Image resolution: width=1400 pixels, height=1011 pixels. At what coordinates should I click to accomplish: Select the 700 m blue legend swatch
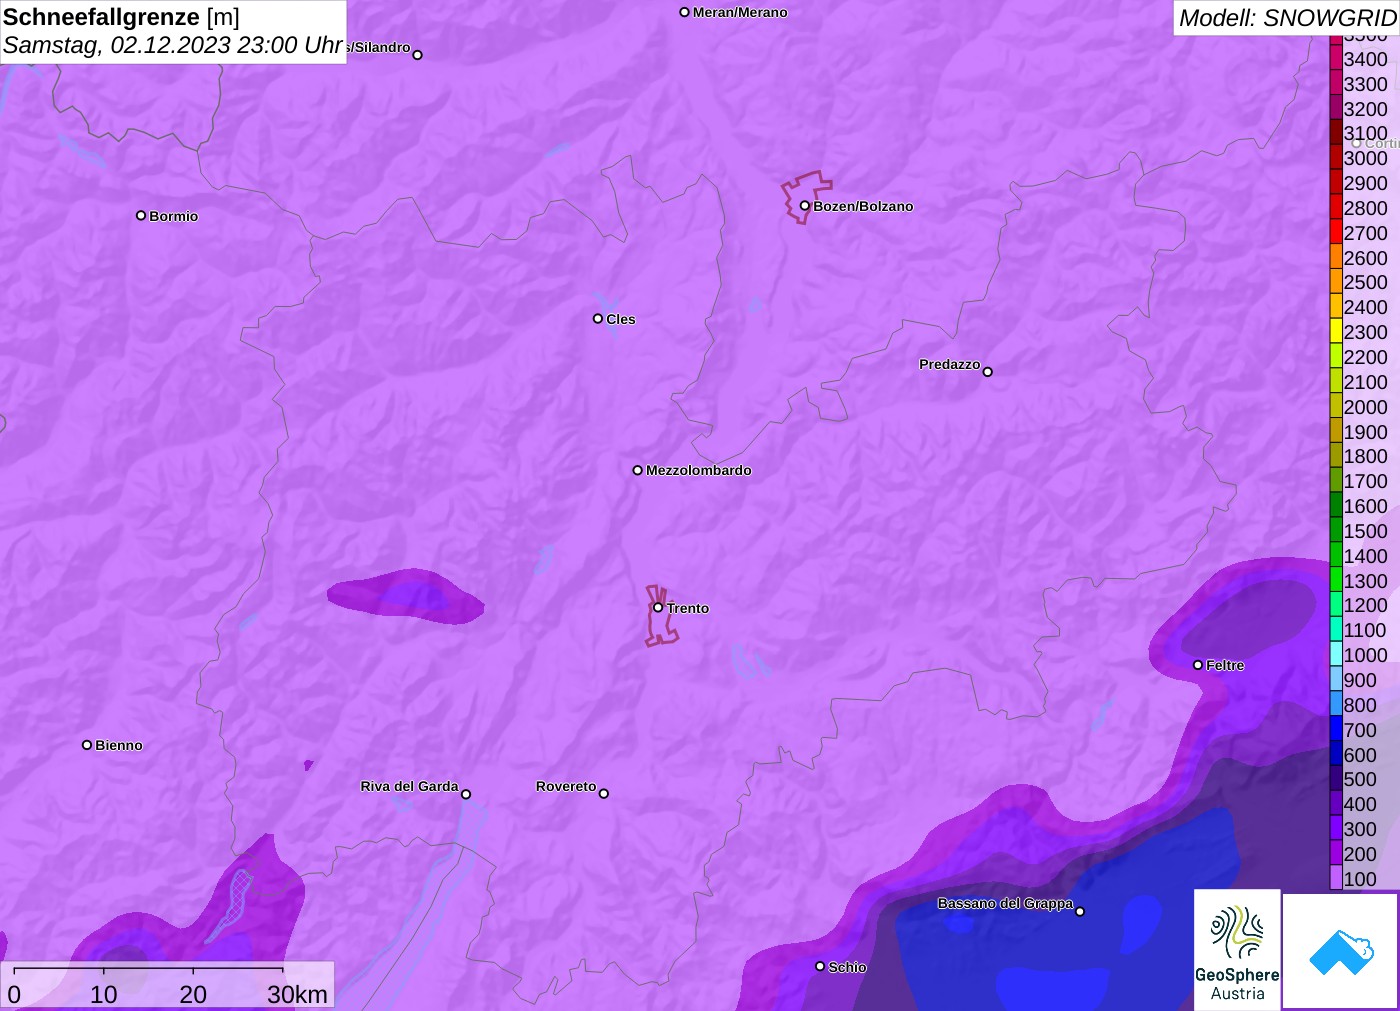point(1336,729)
